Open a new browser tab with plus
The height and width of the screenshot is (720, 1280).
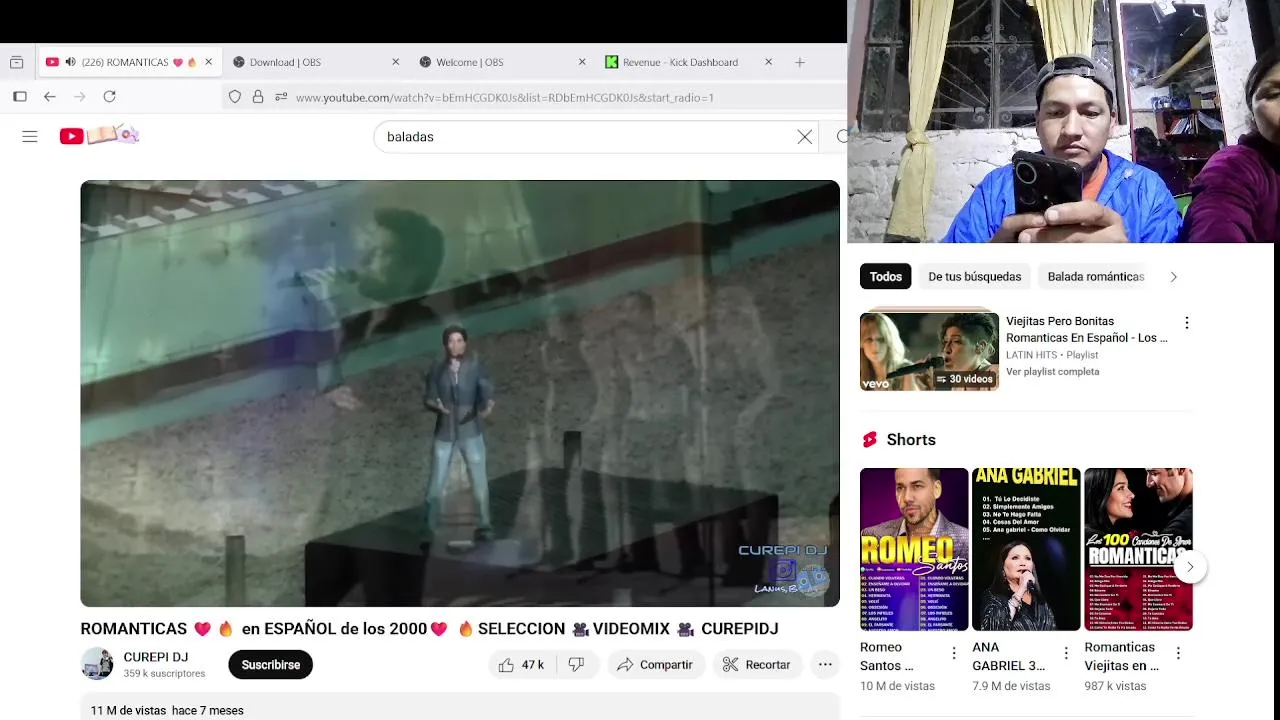799,62
